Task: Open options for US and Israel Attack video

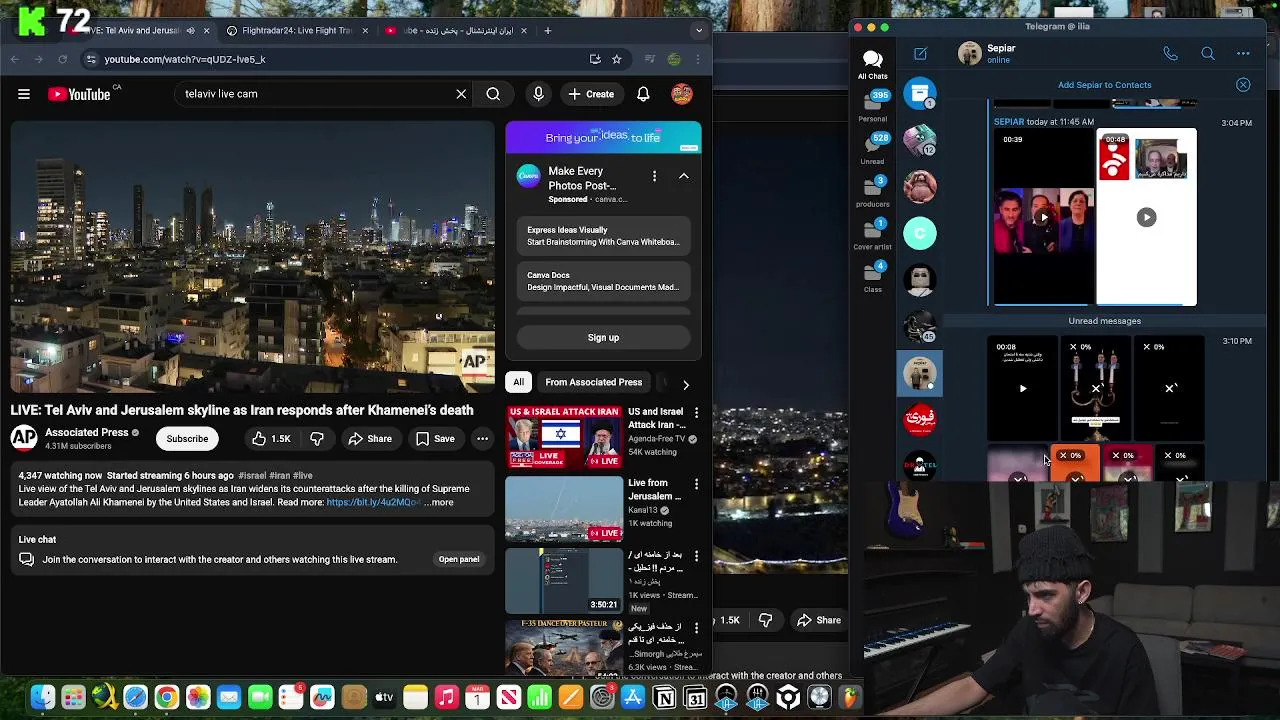Action: click(696, 412)
